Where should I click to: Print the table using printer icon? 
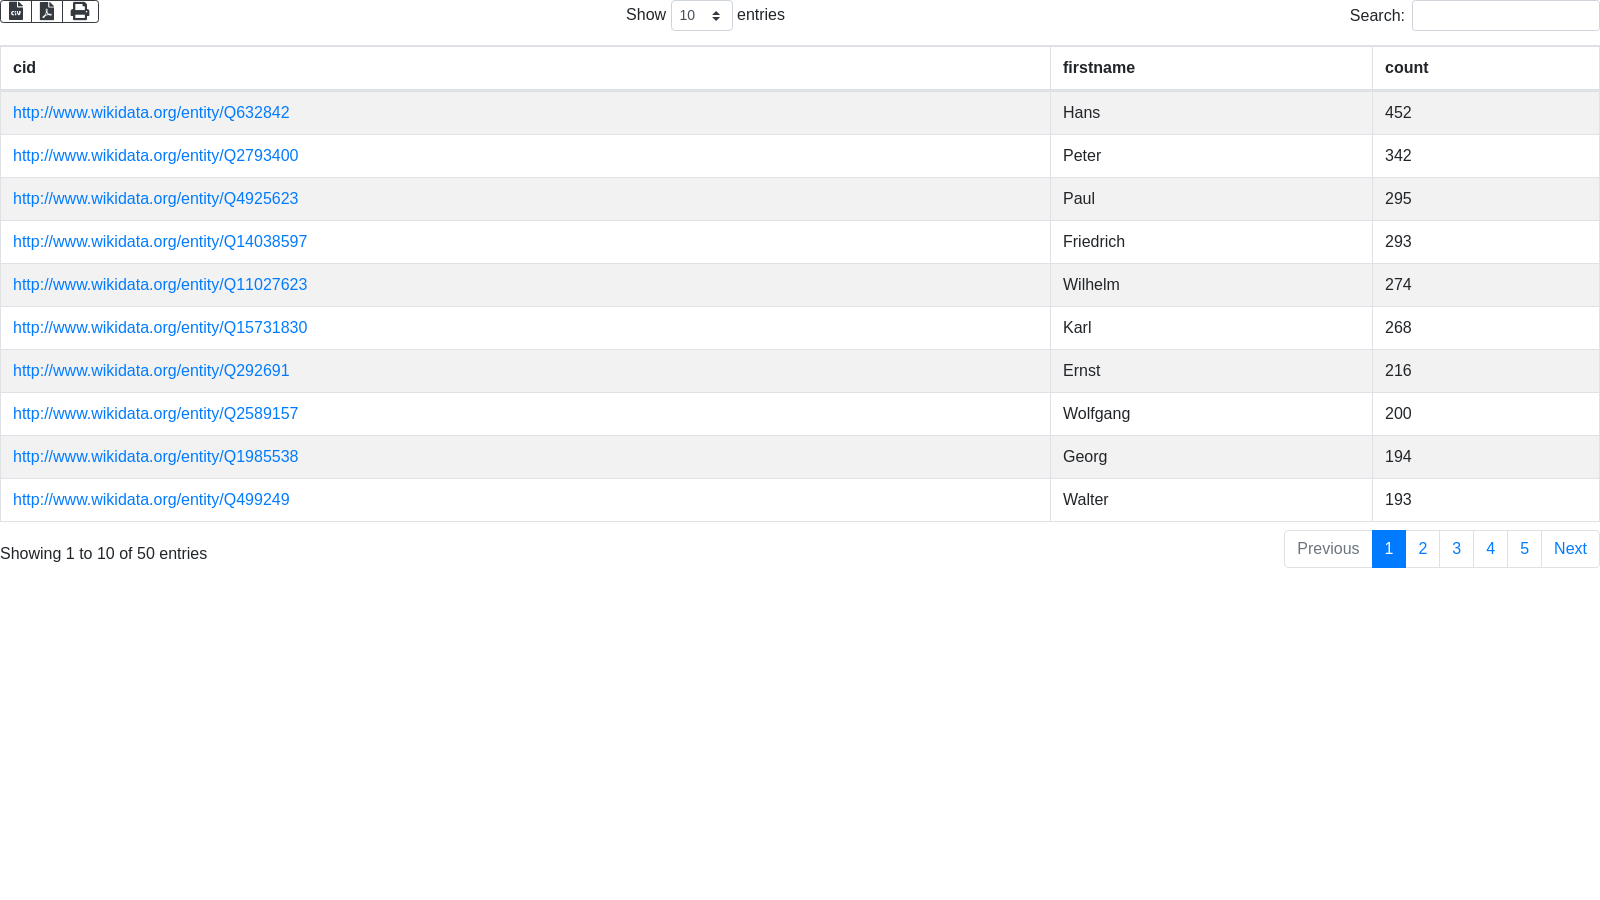[x=80, y=11]
